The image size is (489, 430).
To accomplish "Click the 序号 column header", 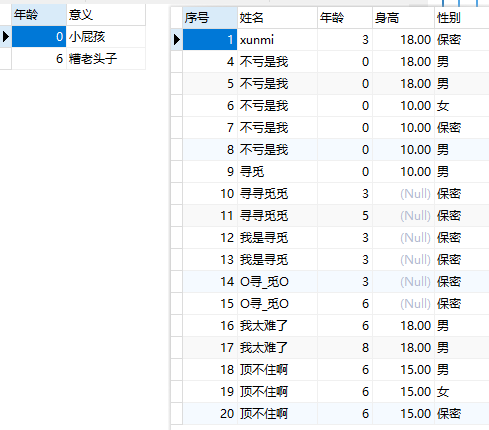I will [210, 18].
